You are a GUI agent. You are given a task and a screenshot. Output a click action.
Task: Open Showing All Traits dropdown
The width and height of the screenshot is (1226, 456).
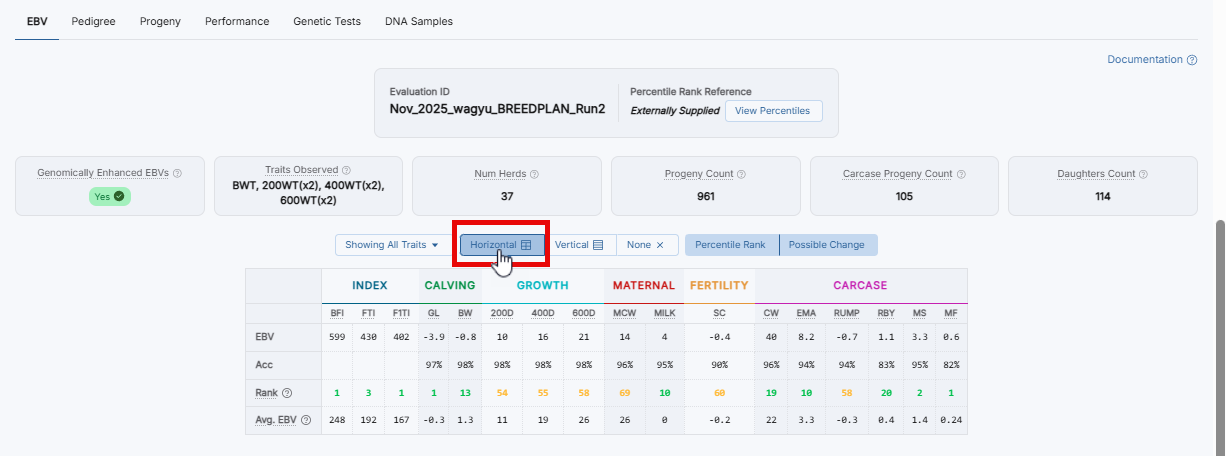click(x=392, y=245)
